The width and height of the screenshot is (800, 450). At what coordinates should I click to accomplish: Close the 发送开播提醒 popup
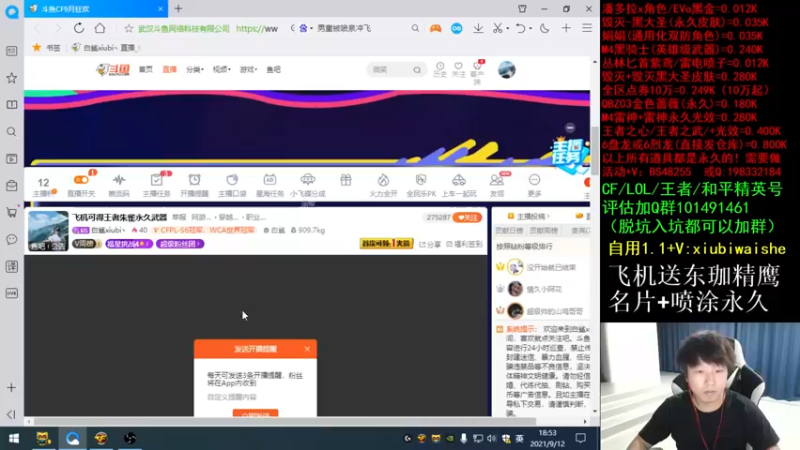[x=307, y=349]
